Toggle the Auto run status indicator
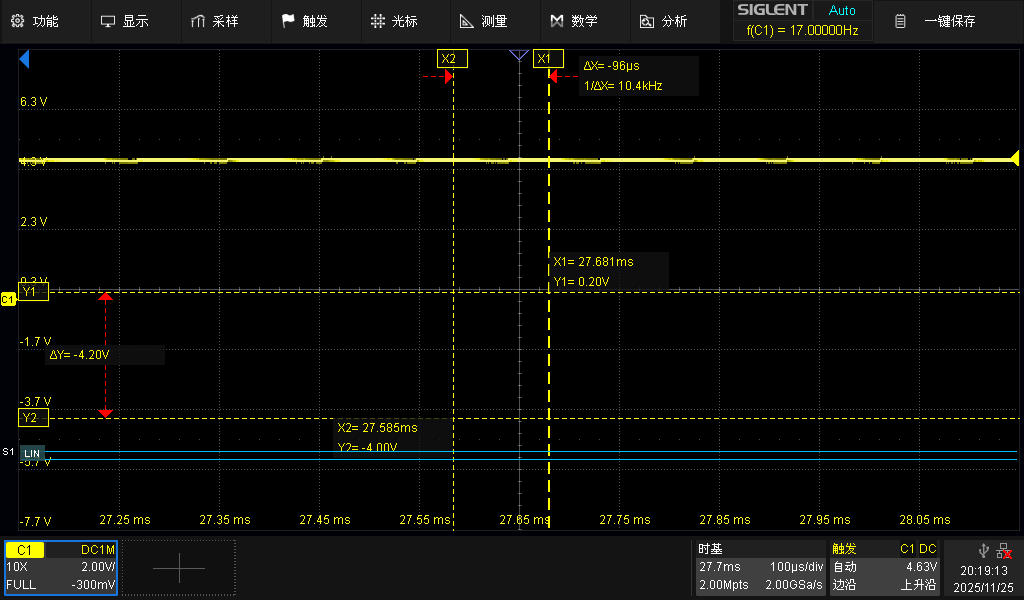Viewport: 1024px width, 600px height. (x=842, y=10)
